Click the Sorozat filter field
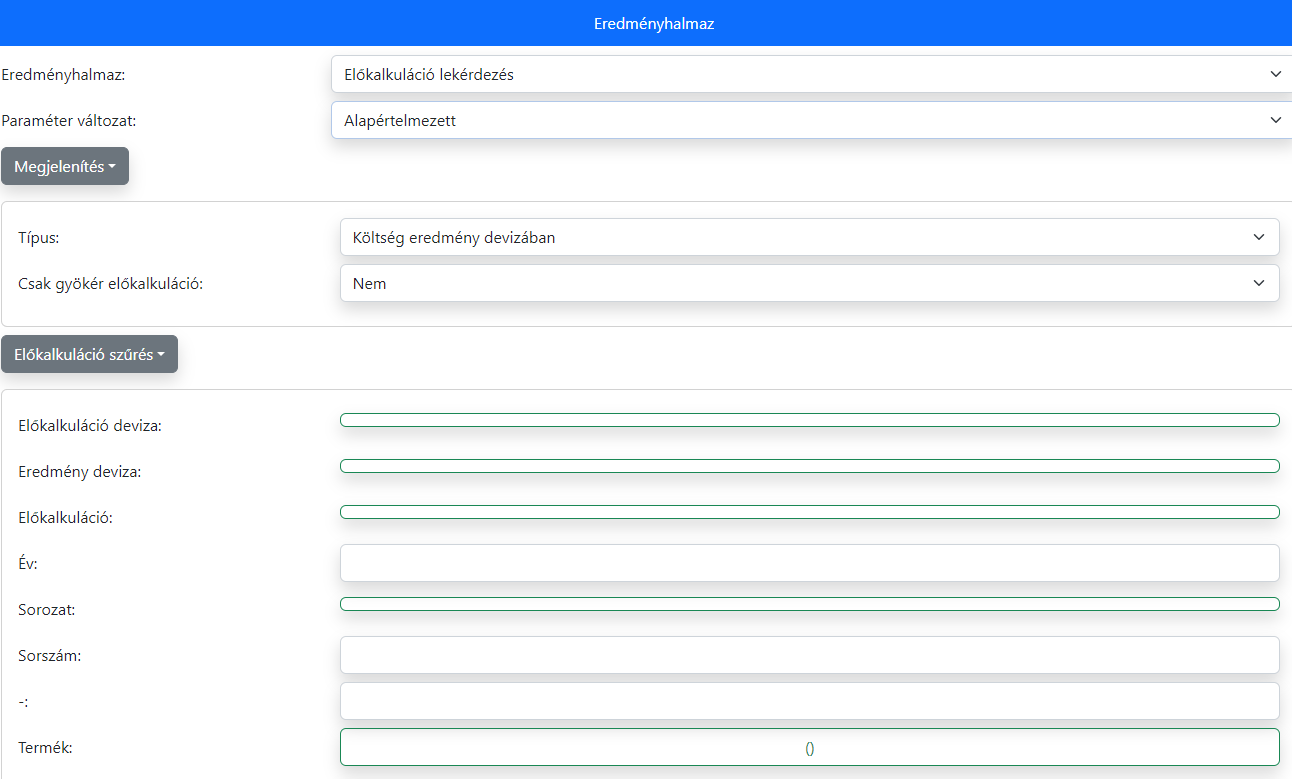The image size is (1292, 779). pyautogui.click(x=810, y=604)
